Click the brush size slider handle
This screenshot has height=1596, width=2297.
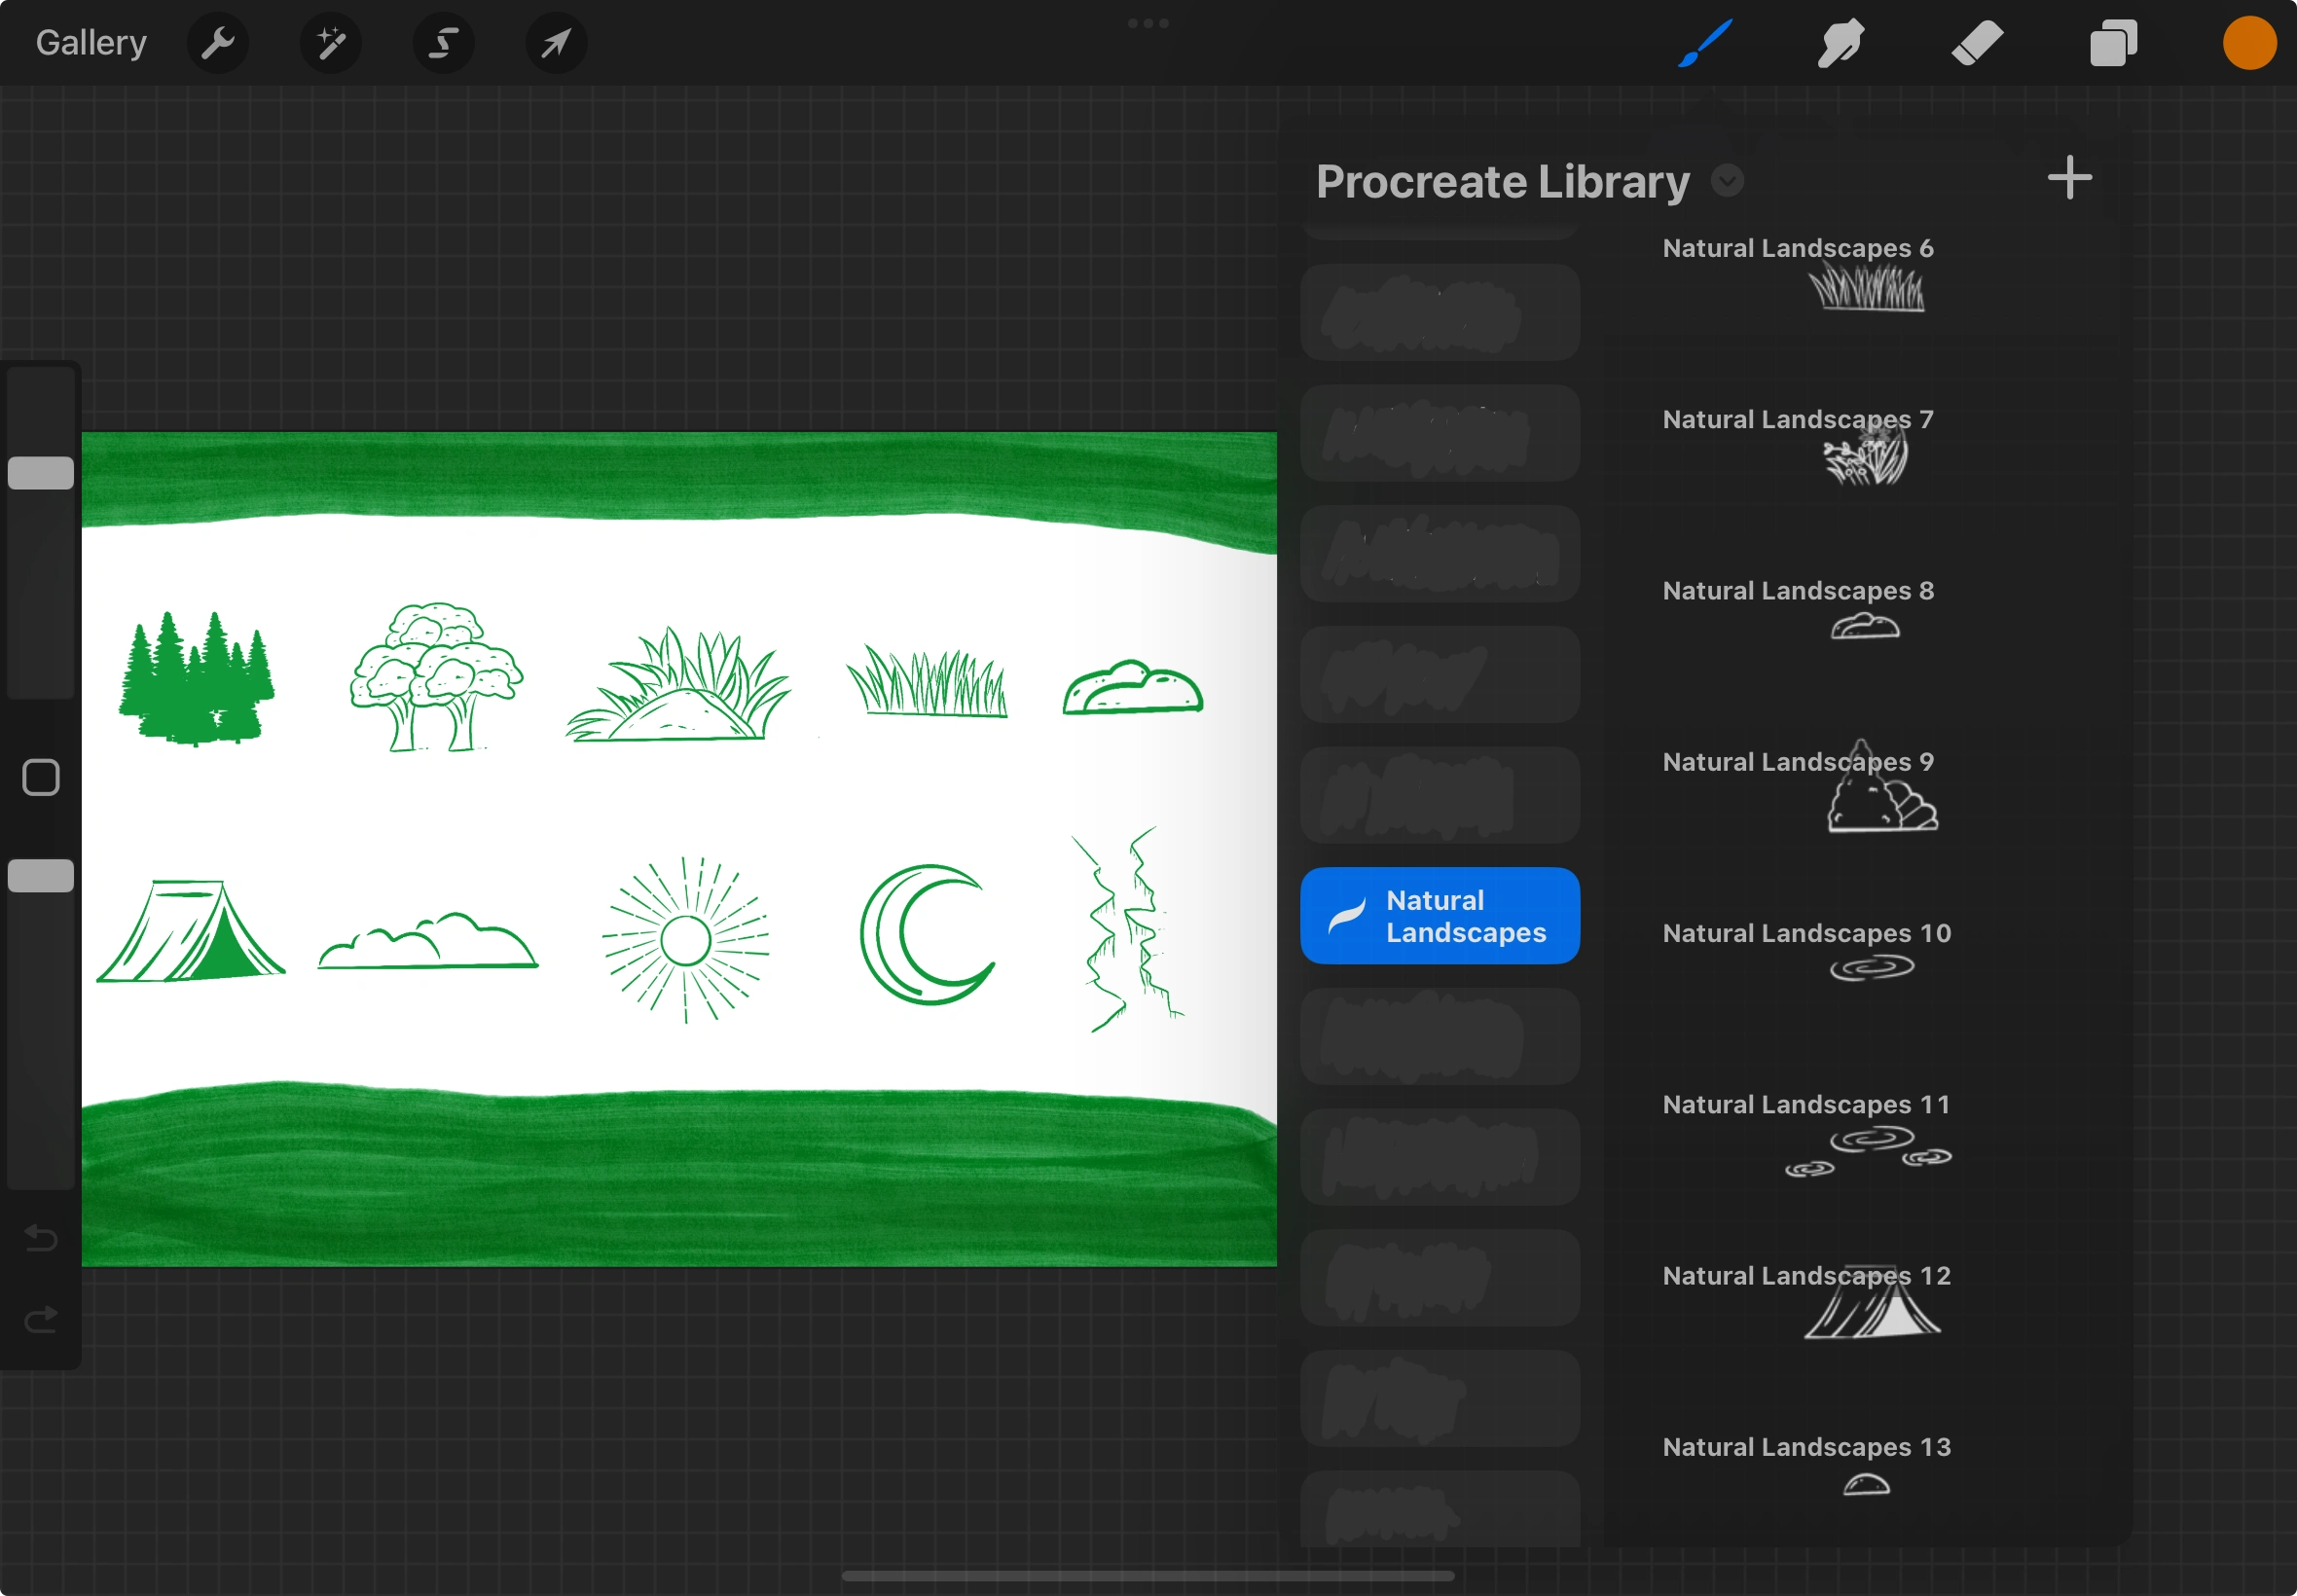(41, 473)
